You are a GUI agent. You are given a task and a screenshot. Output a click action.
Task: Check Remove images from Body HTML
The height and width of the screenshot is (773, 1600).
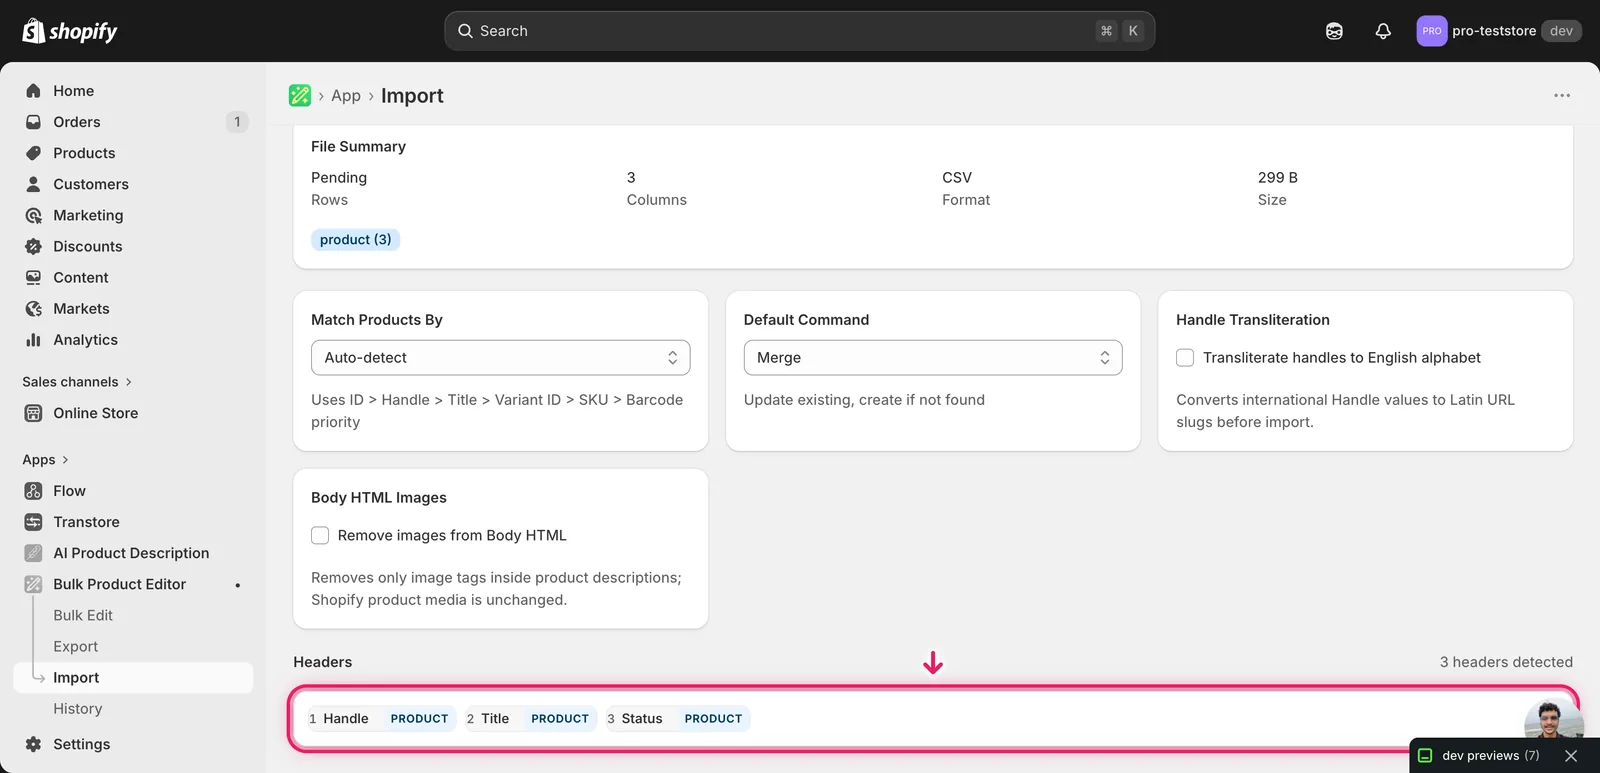pyautogui.click(x=320, y=536)
